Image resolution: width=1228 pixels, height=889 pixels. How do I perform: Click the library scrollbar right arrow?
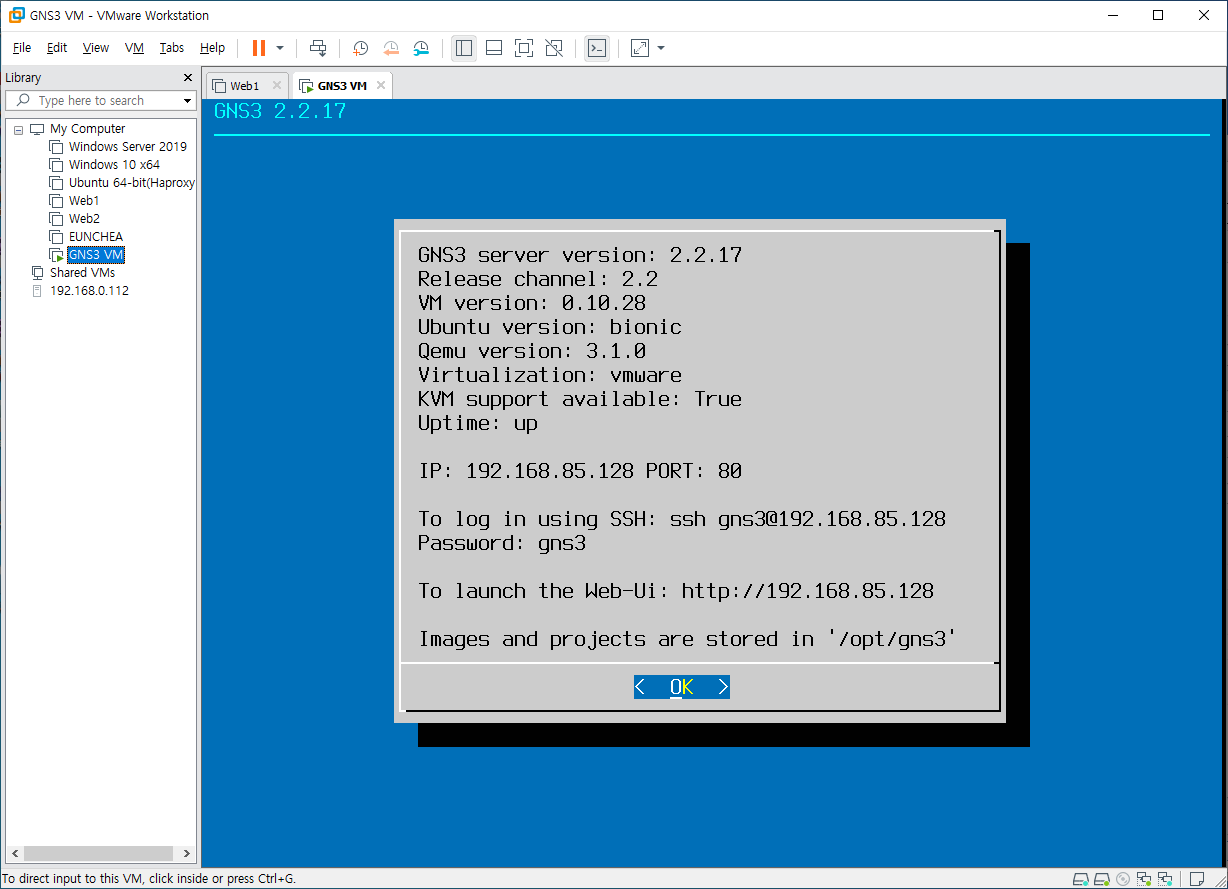[185, 854]
